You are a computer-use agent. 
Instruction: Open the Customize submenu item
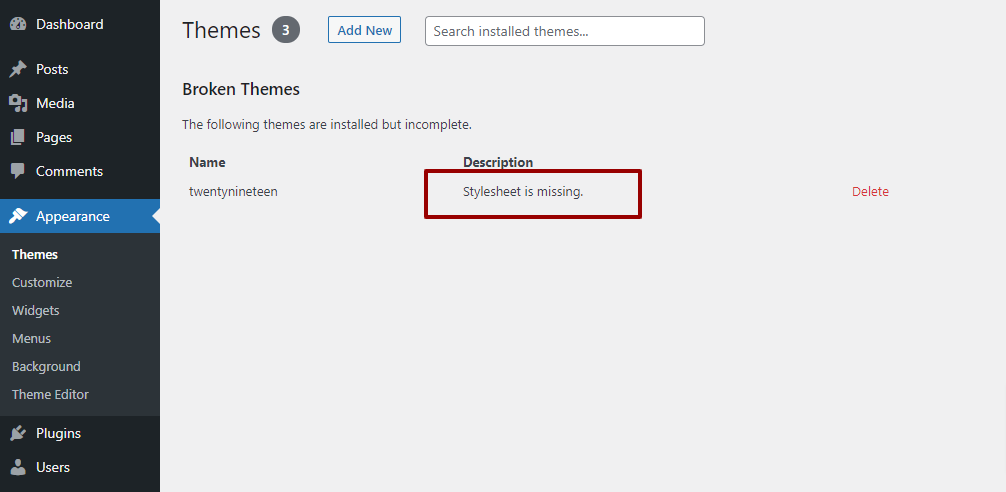pyautogui.click(x=42, y=283)
